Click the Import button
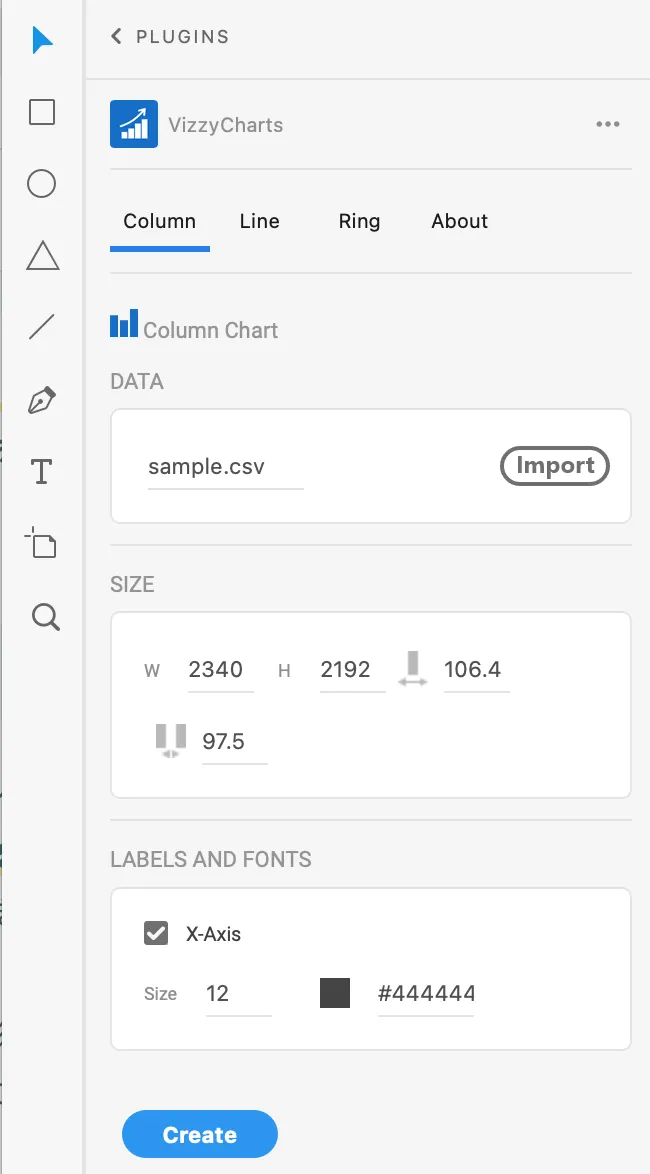 [x=555, y=466]
